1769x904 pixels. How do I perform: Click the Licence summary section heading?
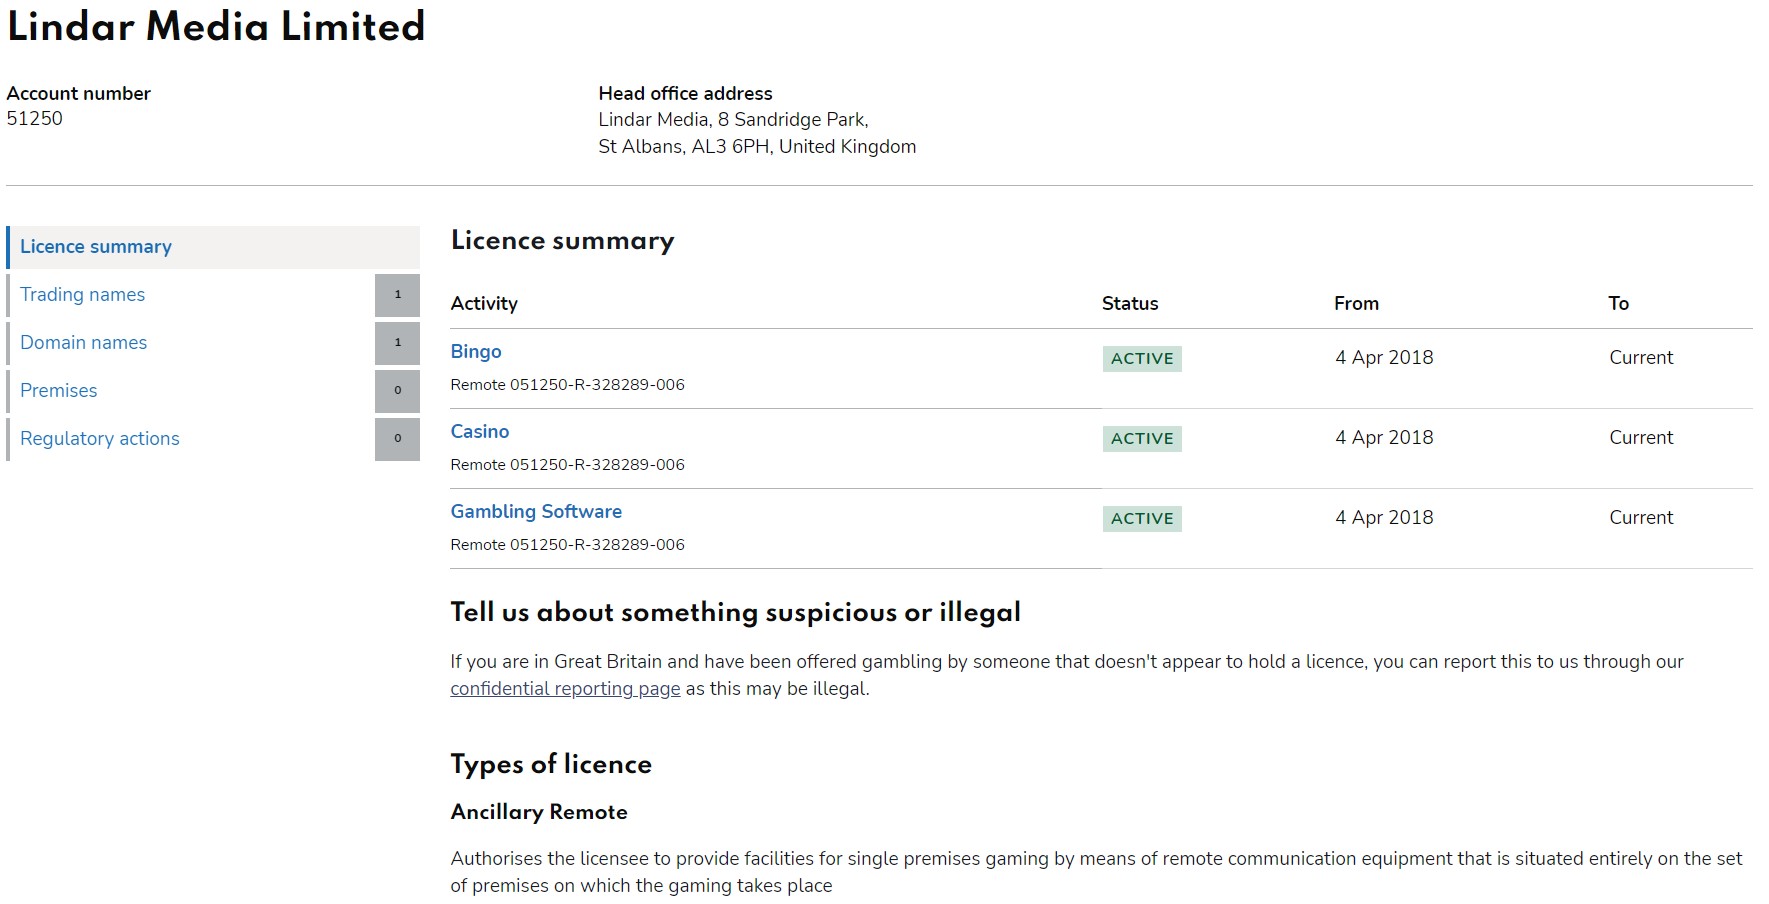(562, 241)
